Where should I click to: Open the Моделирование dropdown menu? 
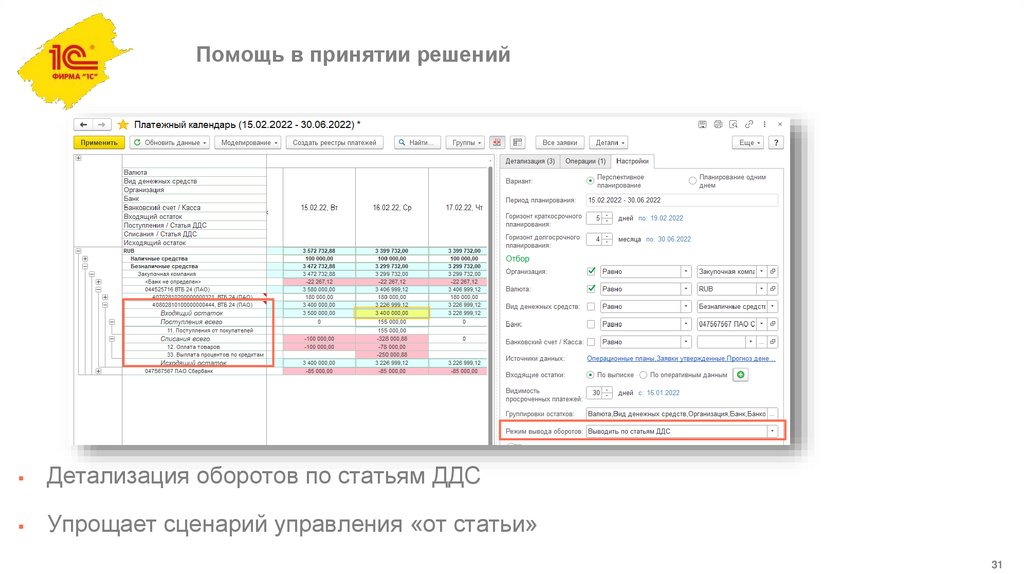[x=249, y=142]
